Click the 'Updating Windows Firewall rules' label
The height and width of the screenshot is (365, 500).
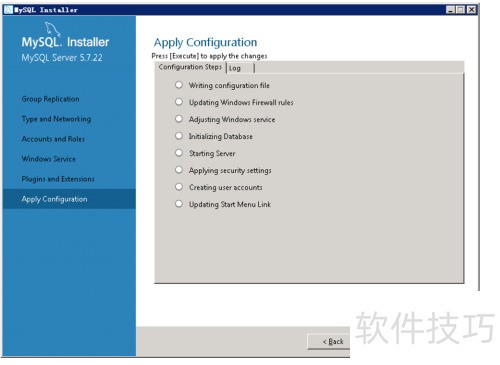(241, 102)
